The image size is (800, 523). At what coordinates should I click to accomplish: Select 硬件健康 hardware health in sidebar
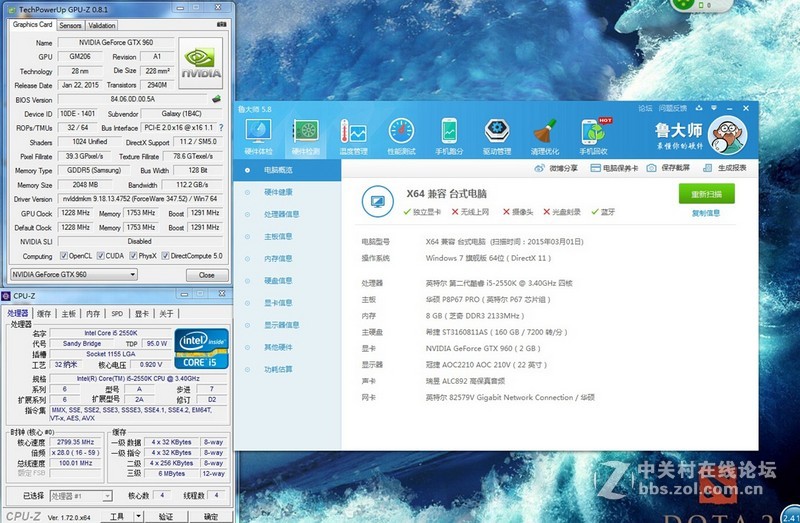pos(288,192)
